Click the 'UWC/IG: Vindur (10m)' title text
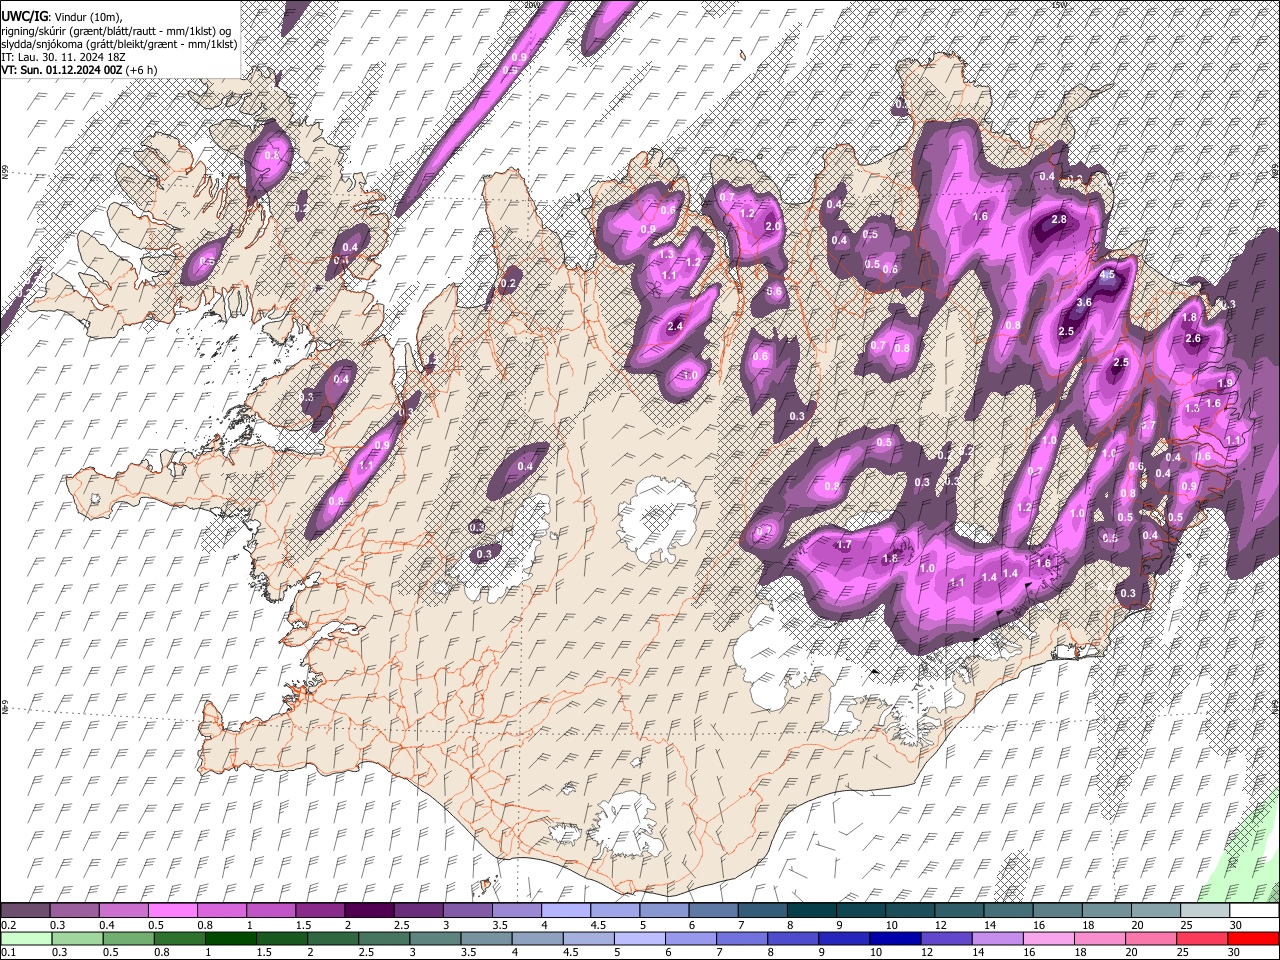The height and width of the screenshot is (960, 1280). (62, 16)
